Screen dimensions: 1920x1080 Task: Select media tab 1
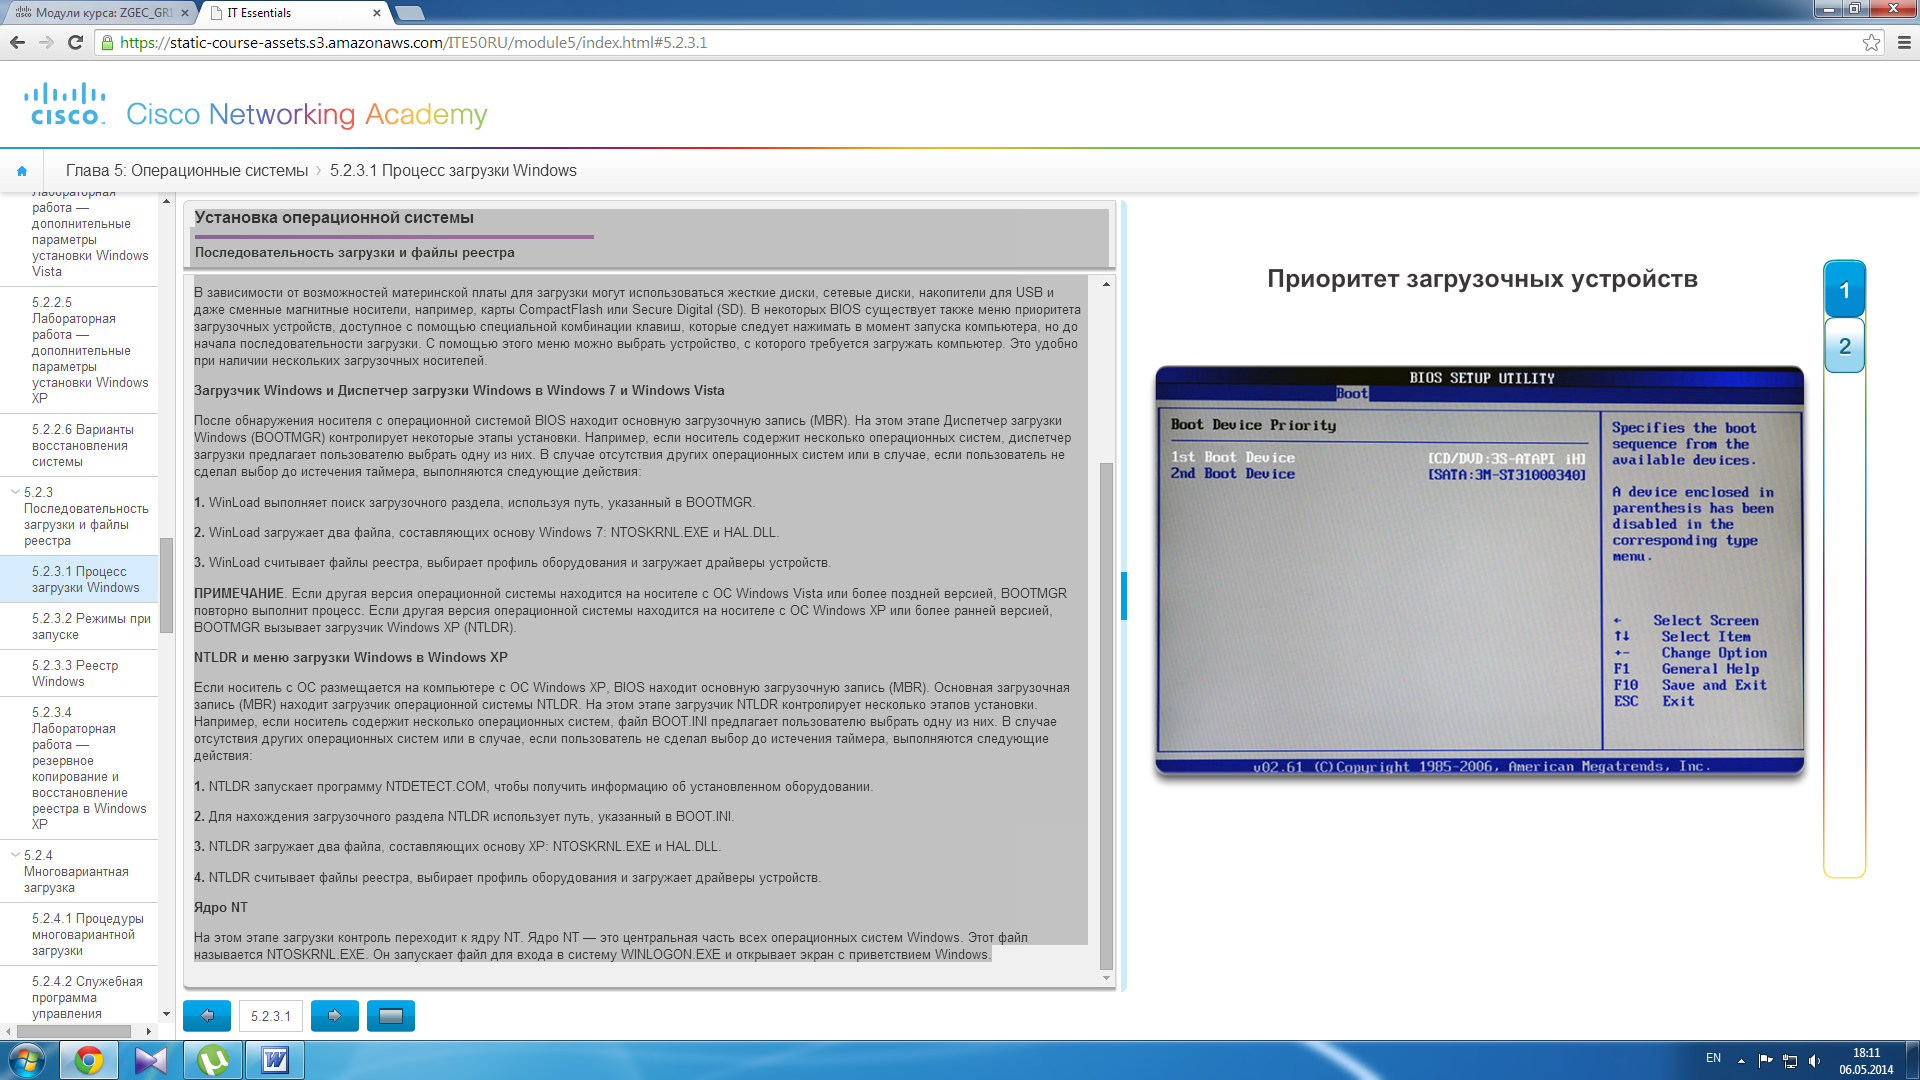coord(1845,291)
